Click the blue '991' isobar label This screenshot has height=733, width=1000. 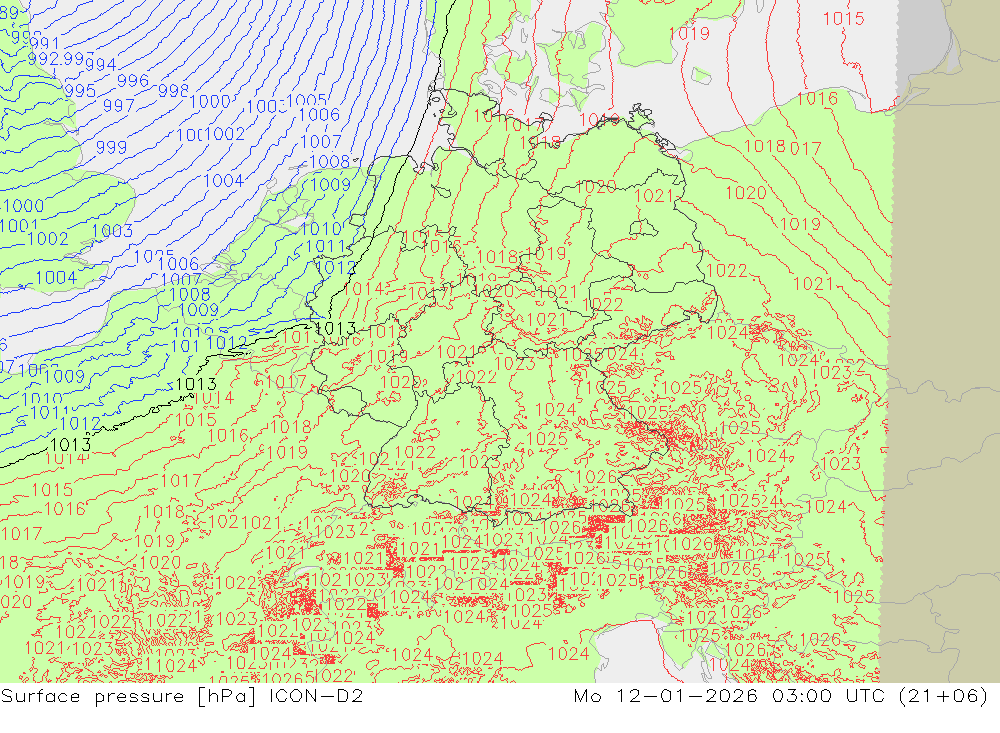(x=45, y=44)
